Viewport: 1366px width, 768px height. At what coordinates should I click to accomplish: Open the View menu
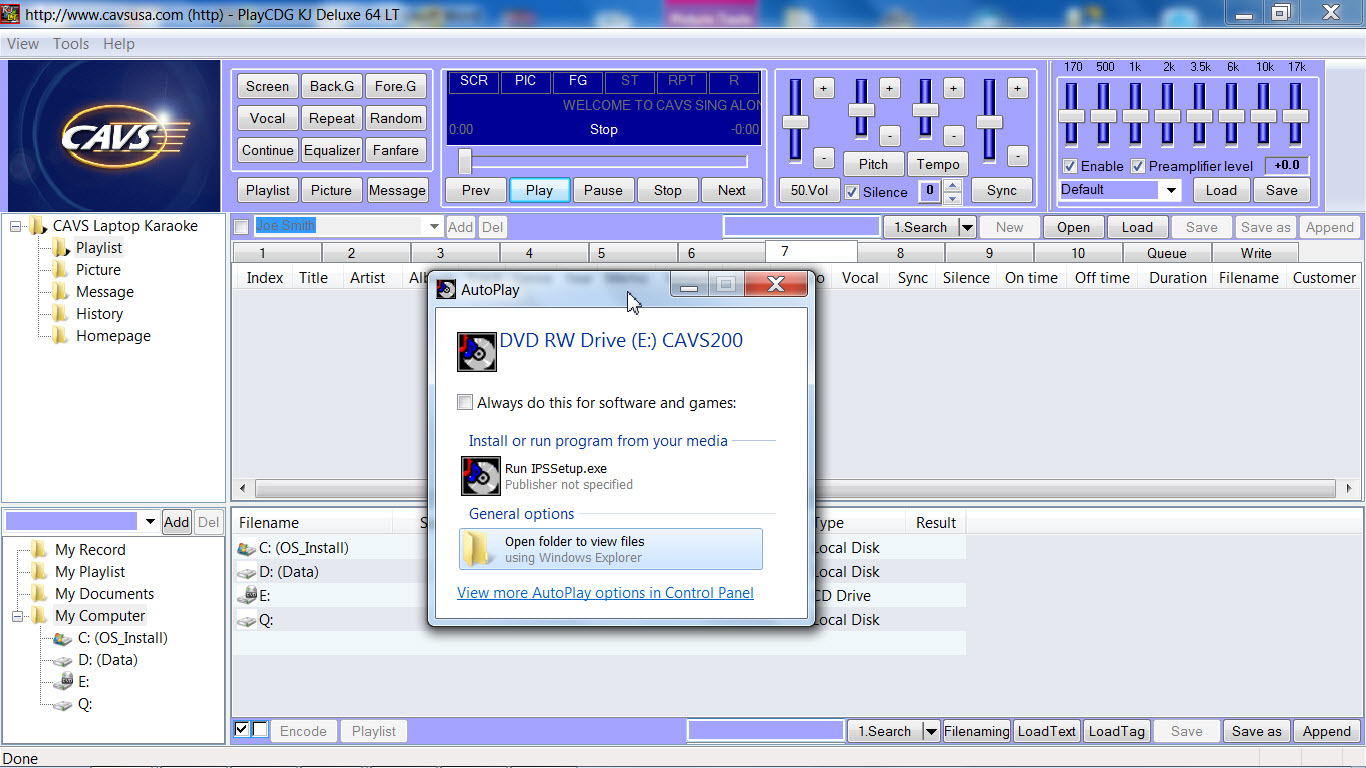pyautogui.click(x=23, y=44)
